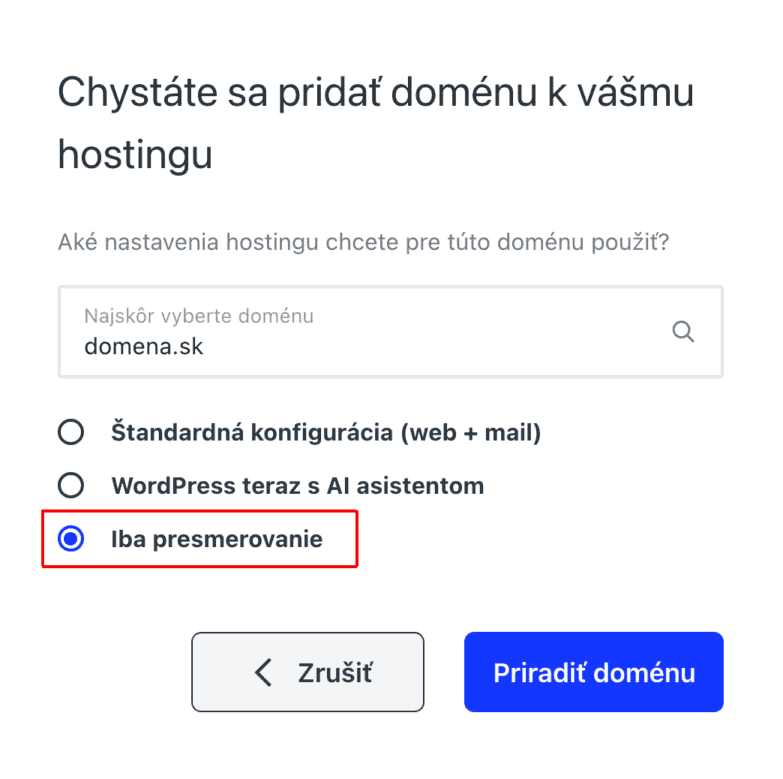Click the '(web + mail)' text
783x779 pixels.
tap(469, 433)
